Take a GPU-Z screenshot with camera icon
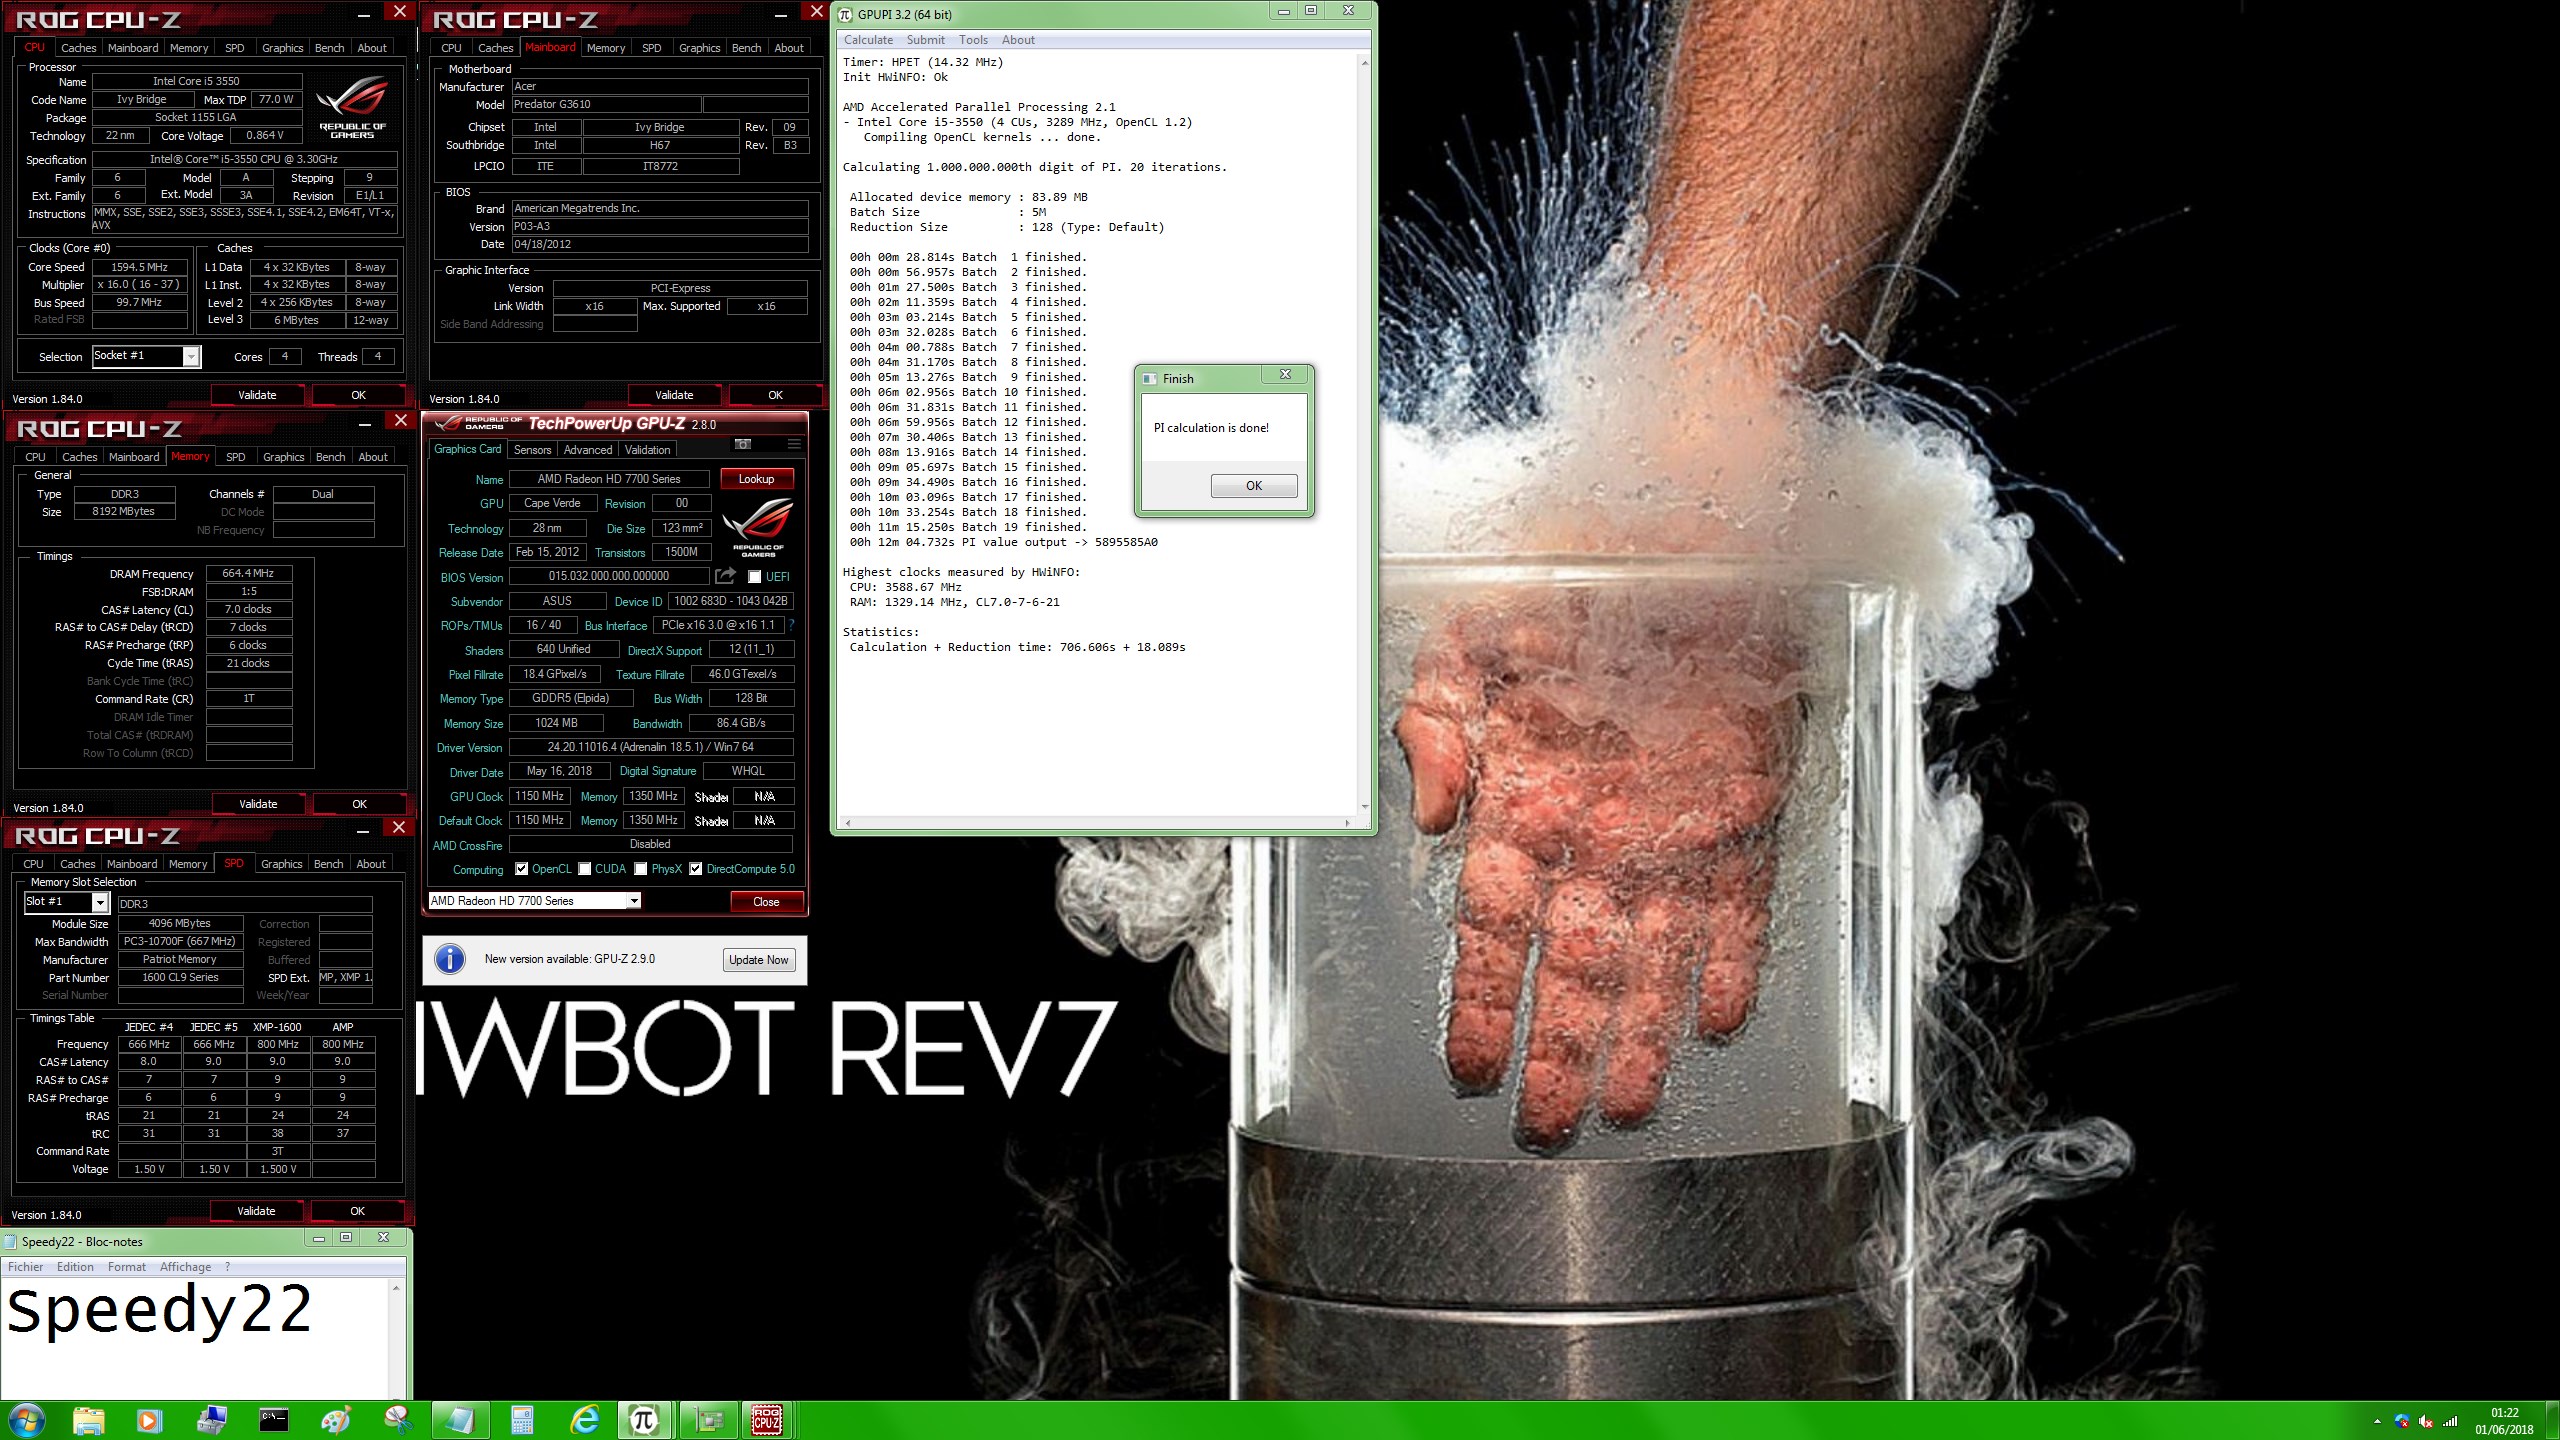2560x1440 pixels. point(743,444)
